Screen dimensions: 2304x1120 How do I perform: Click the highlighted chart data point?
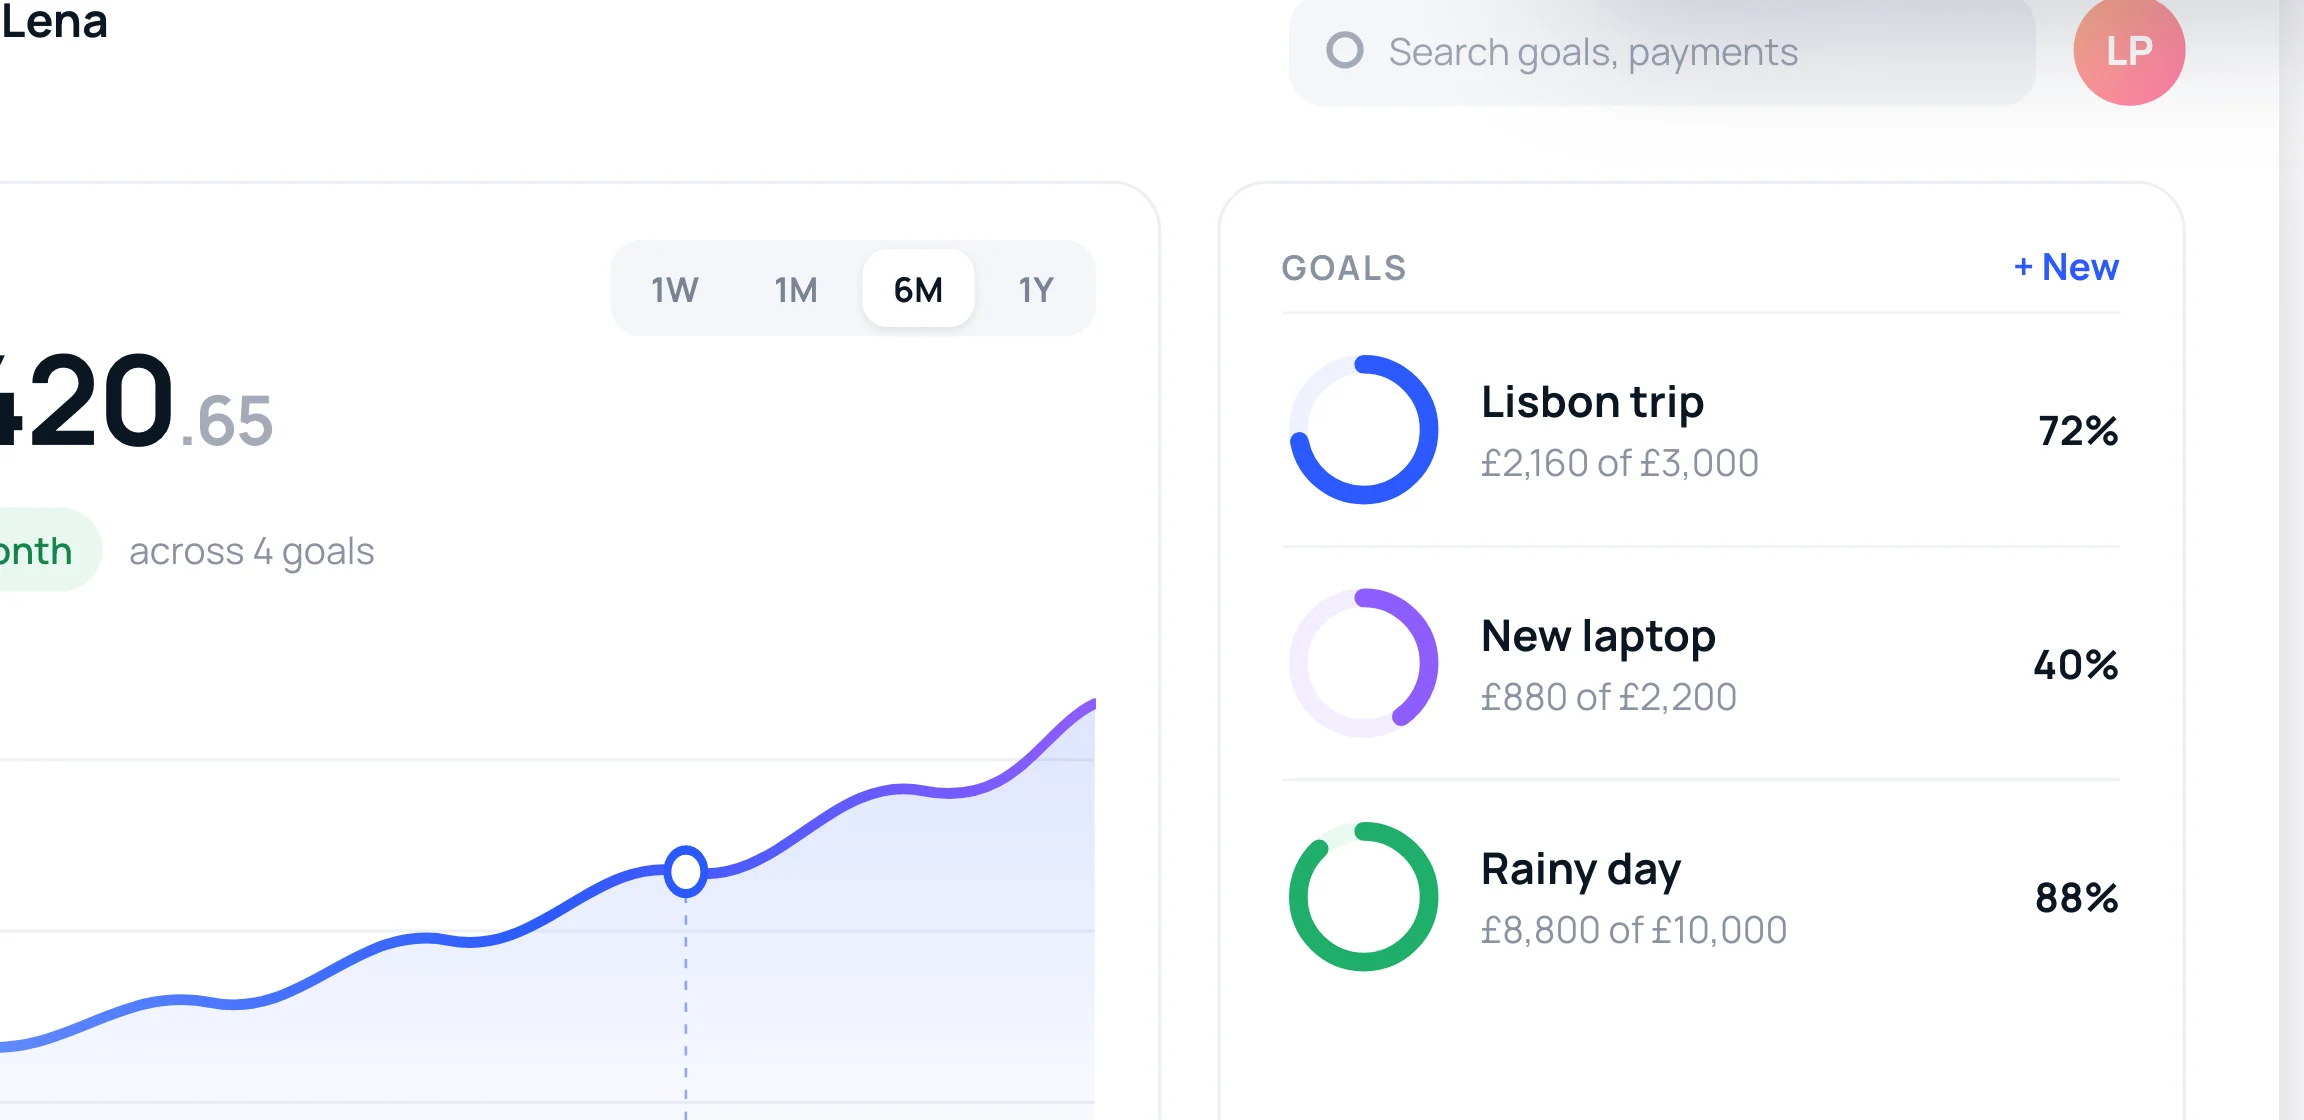coord(686,871)
